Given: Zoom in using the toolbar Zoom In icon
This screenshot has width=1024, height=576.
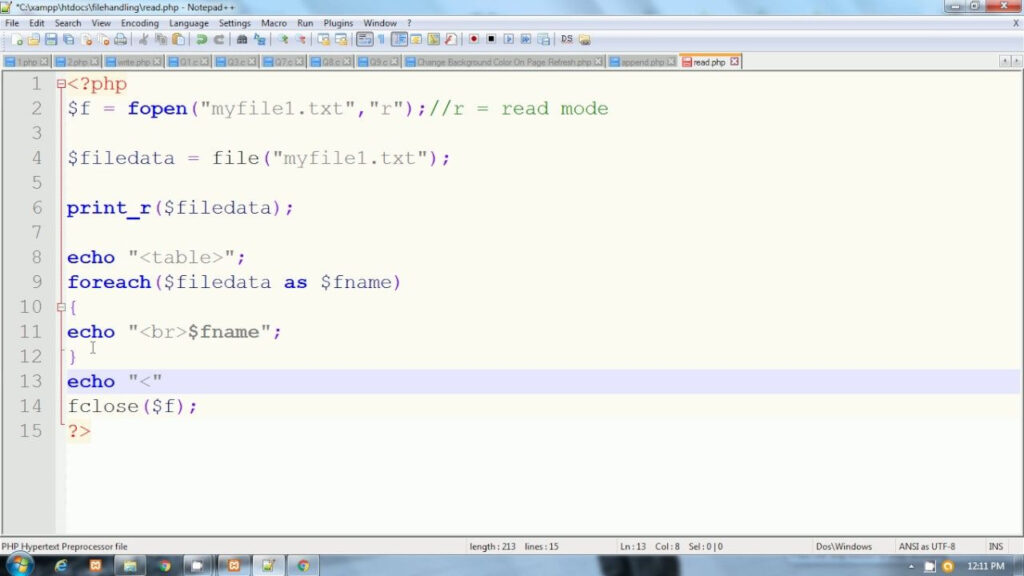Looking at the screenshot, I should 283,40.
